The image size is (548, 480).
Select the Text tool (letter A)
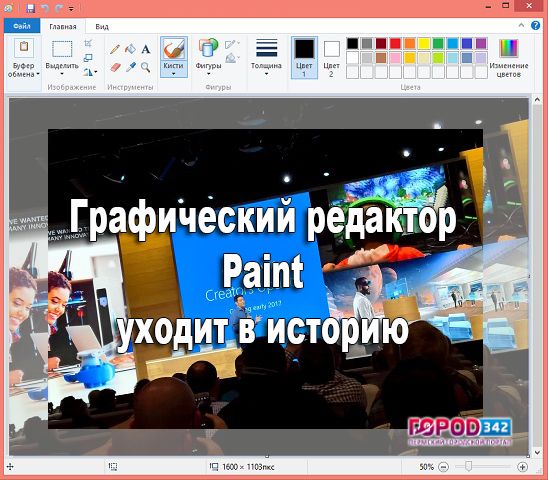click(x=146, y=49)
